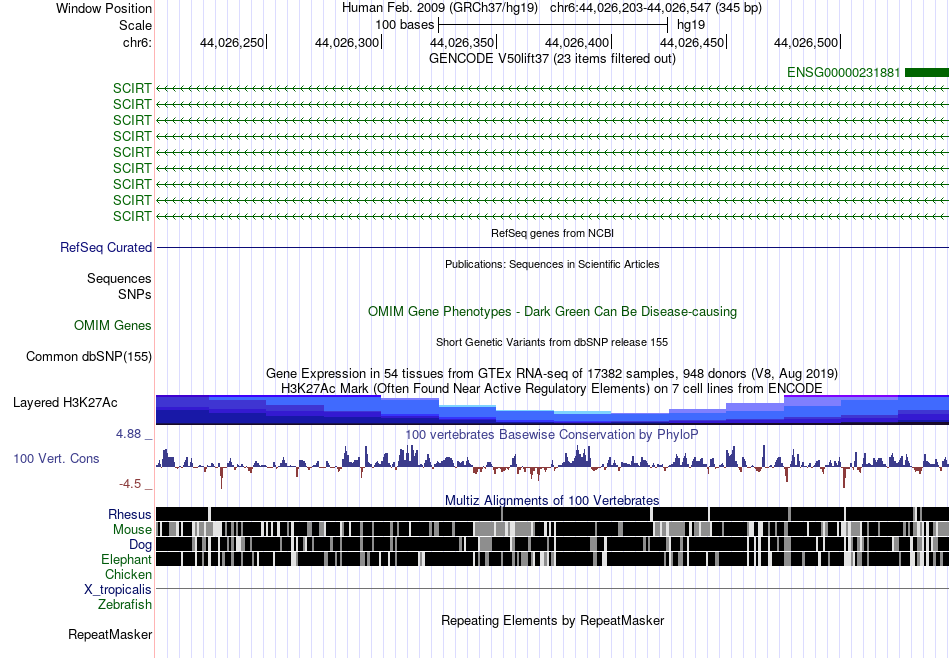Click the Chicken species label
950x658 pixels.
point(128,574)
